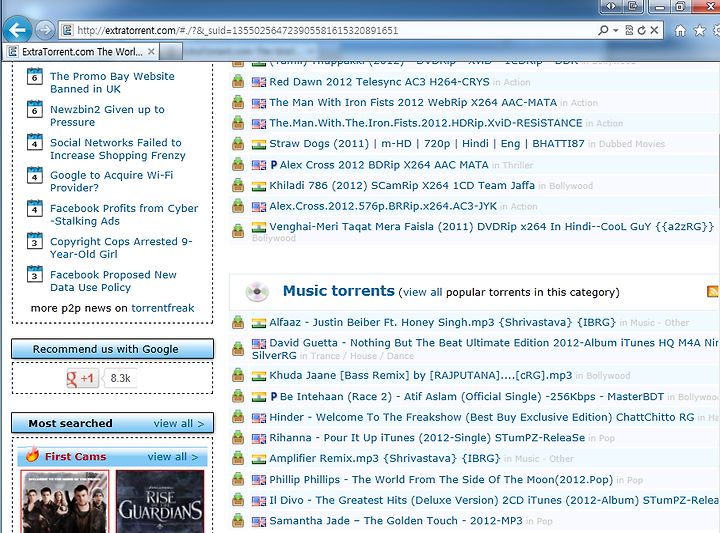Viewport: 720px width, 533px height.
Task: Select the ExtraTorrent.com The Worl... tab
Action: pyautogui.click(x=81, y=51)
